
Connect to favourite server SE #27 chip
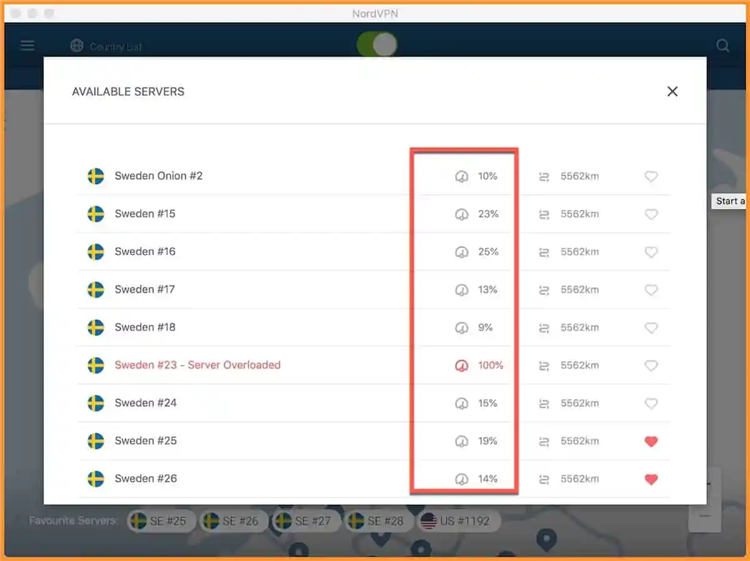307,521
